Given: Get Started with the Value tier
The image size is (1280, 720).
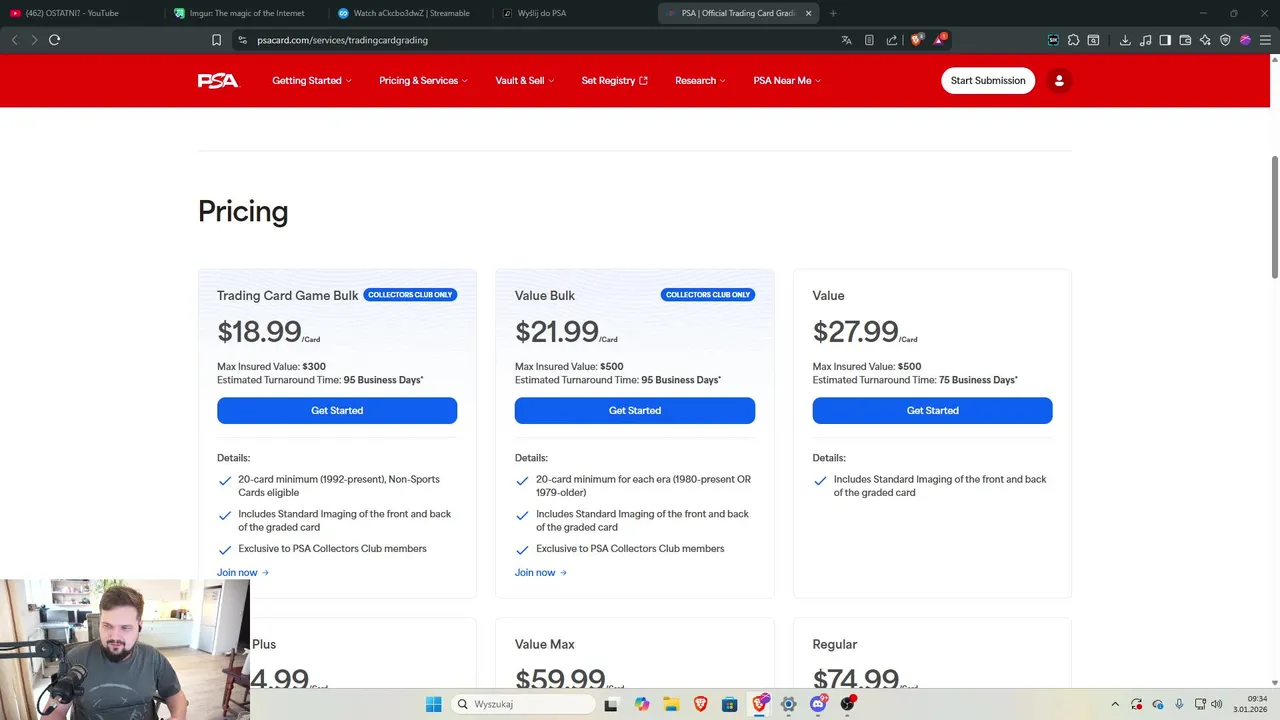Looking at the screenshot, I should pos(932,411).
